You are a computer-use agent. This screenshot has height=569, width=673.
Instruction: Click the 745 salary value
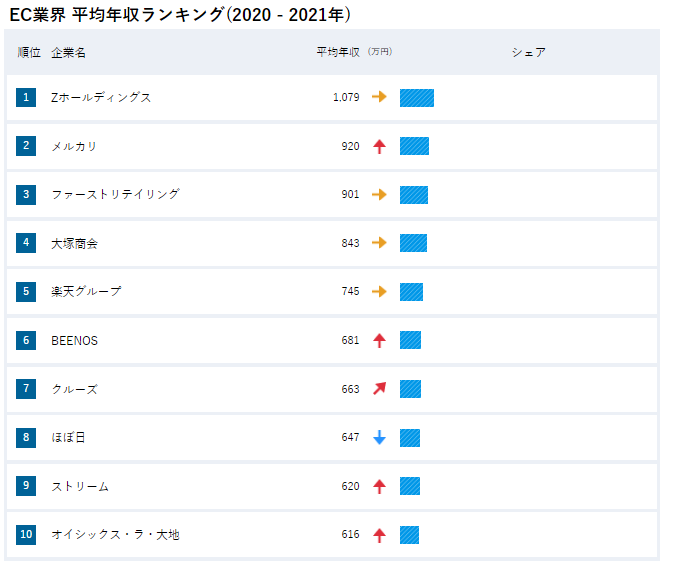[350, 291]
